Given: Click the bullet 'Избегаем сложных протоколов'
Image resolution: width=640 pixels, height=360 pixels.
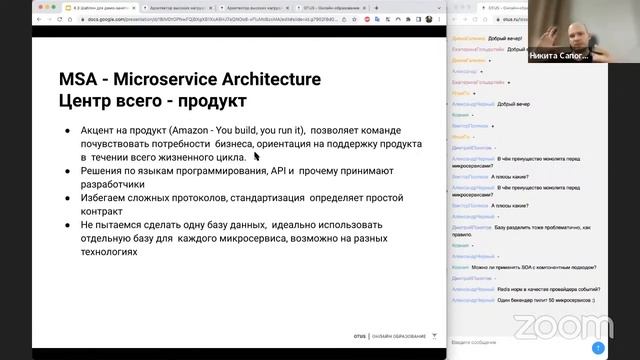Looking at the screenshot, I should [x=242, y=204].
